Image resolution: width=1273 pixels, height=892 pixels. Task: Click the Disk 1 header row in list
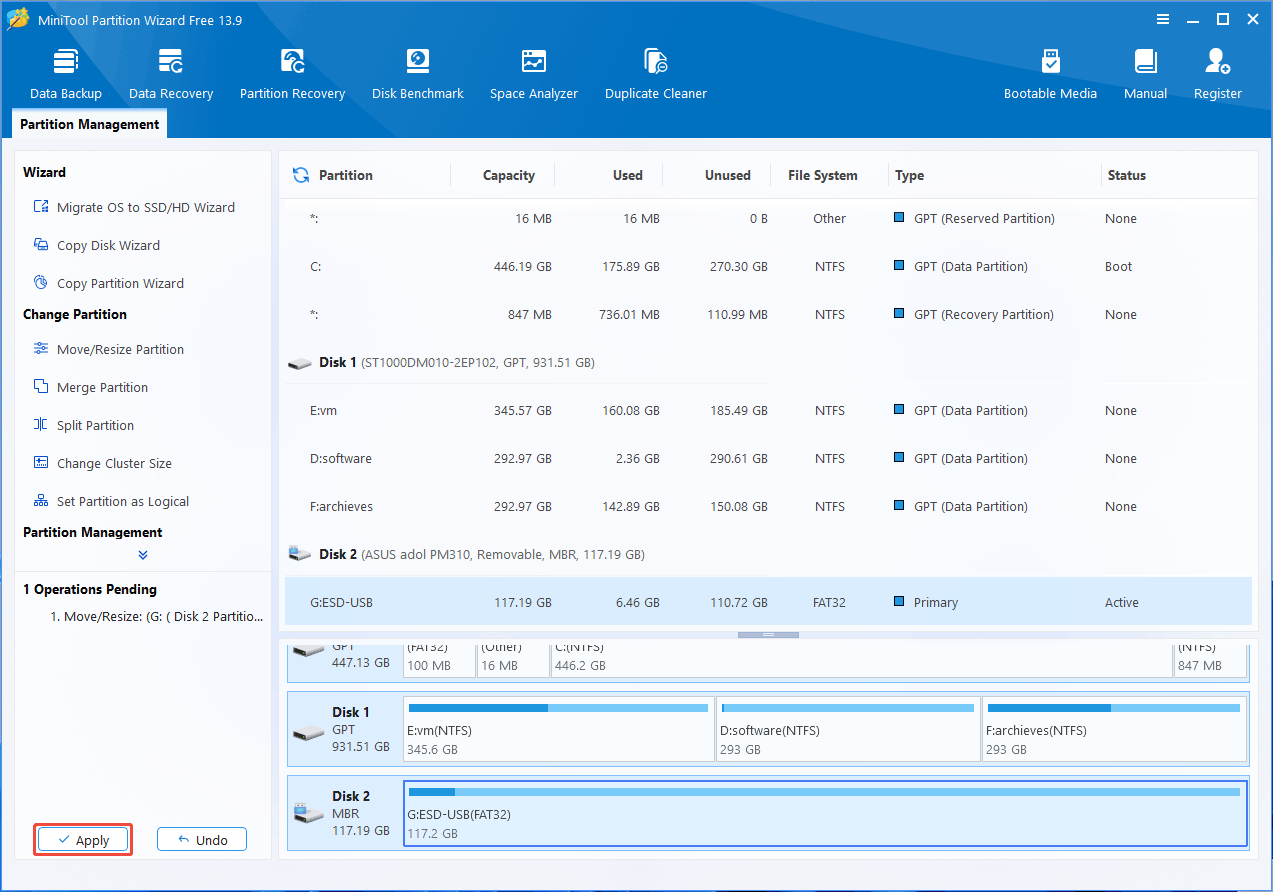768,363
